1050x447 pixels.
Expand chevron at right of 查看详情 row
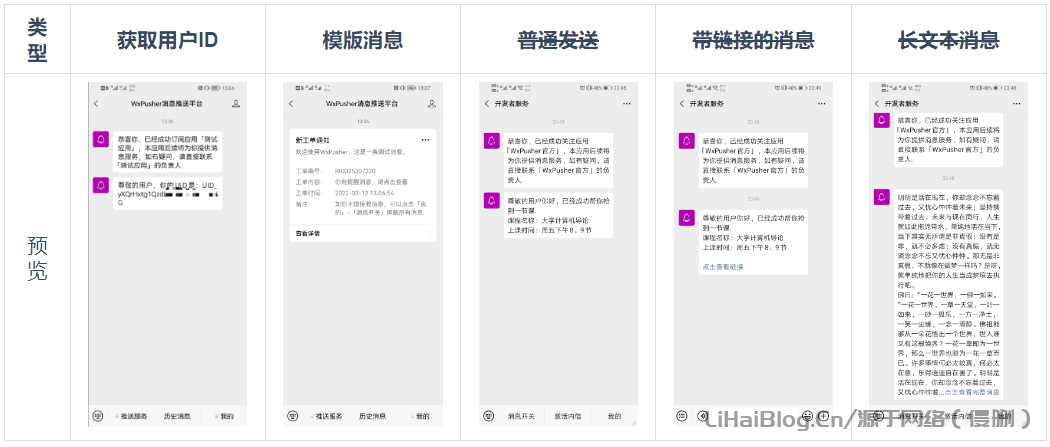[429, 234]
